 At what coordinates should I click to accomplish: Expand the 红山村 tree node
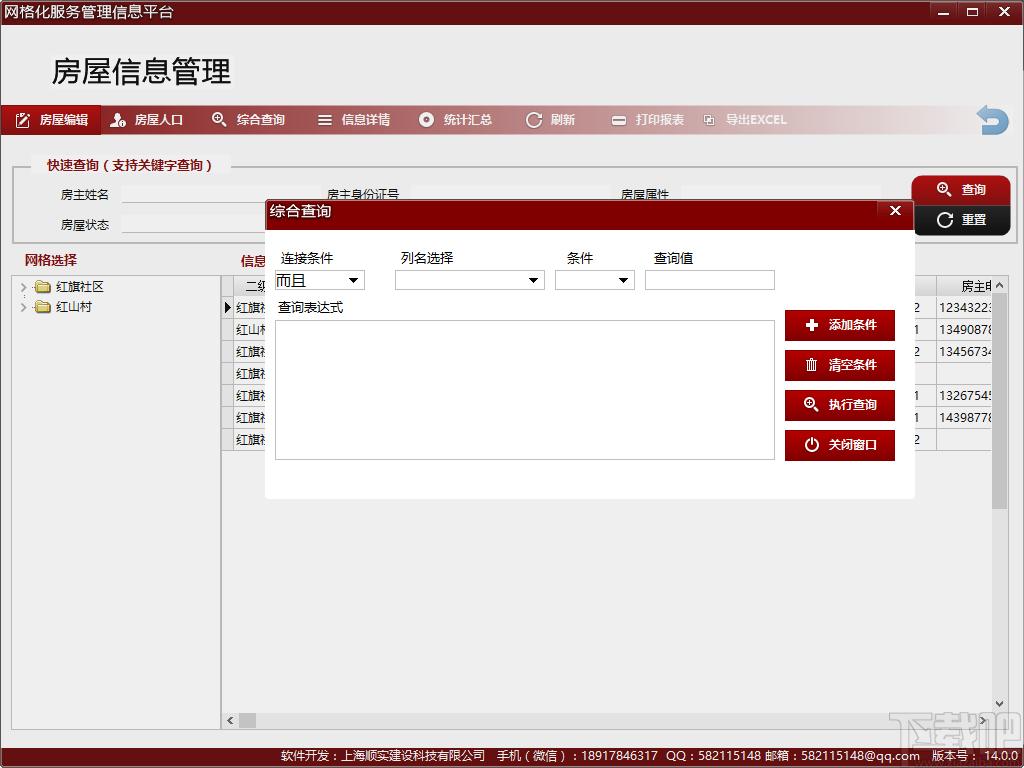[24, 307]
